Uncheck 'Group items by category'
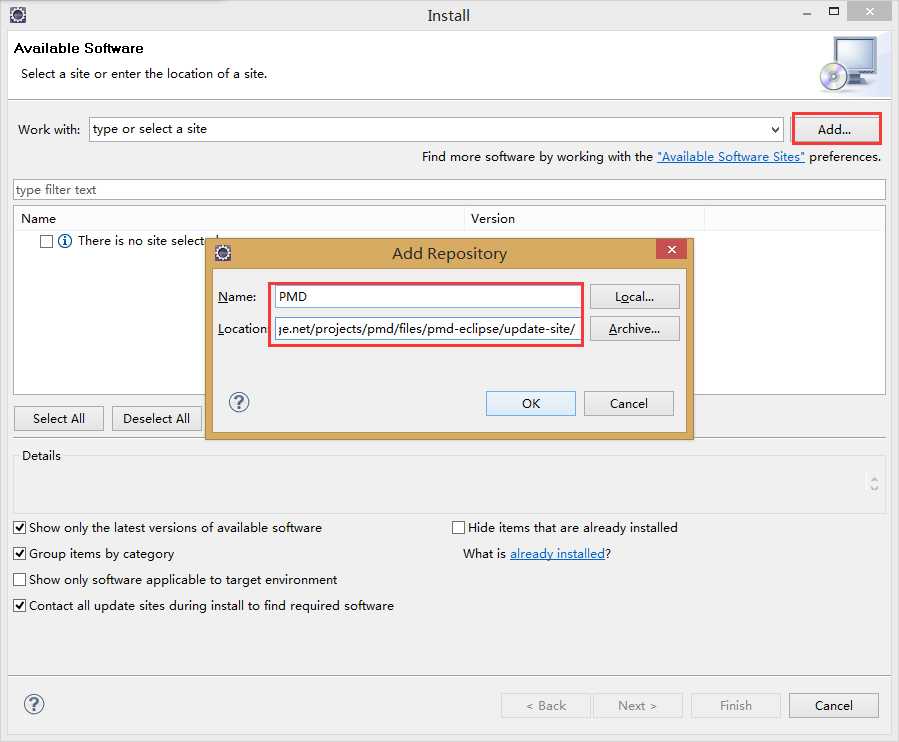899x742 pixels. pyautogui.click(x=19, y=553)
